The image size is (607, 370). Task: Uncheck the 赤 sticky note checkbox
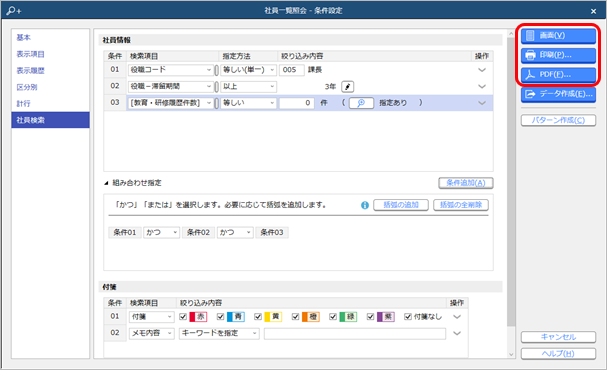tap(183, 317)
